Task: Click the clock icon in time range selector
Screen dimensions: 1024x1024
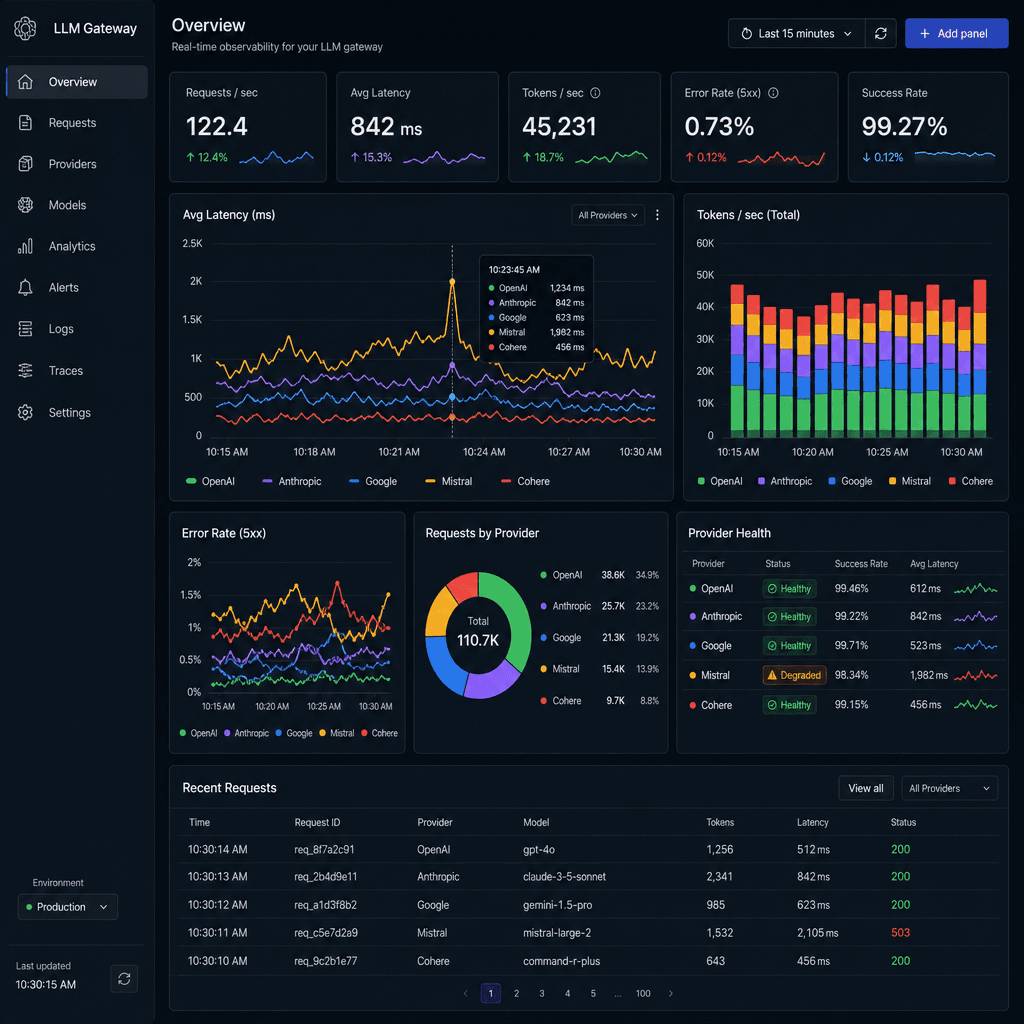Action: click(746, 33)
